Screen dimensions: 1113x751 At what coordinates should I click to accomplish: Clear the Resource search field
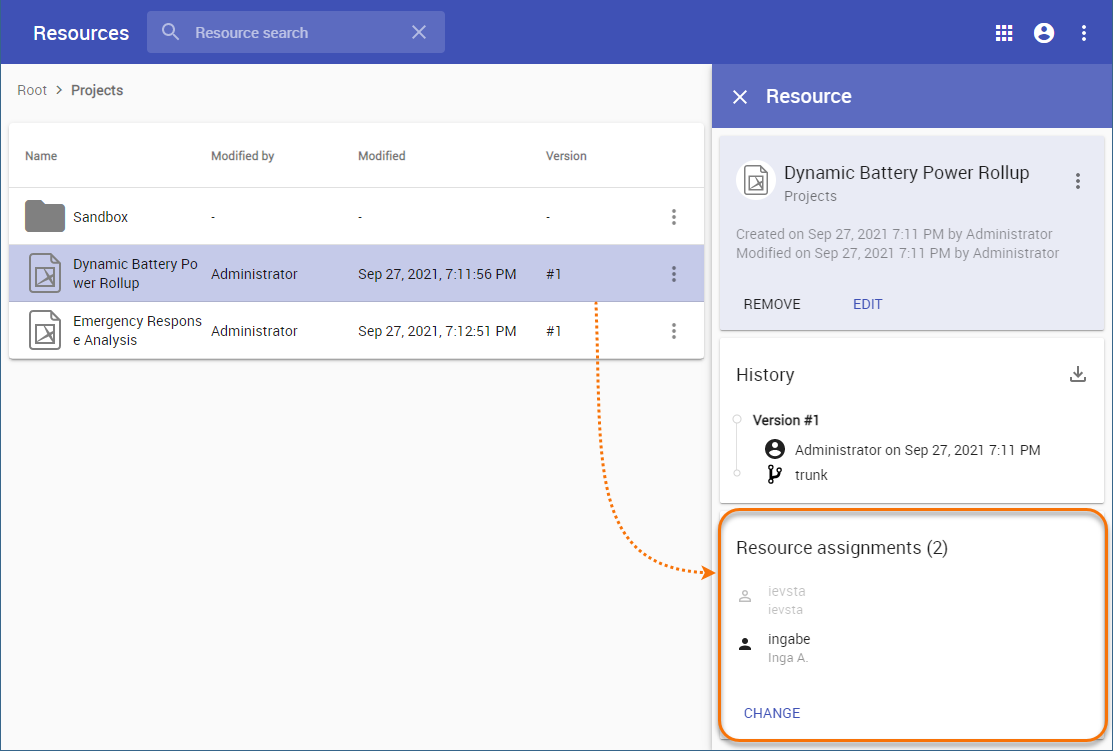pos(419,33)
